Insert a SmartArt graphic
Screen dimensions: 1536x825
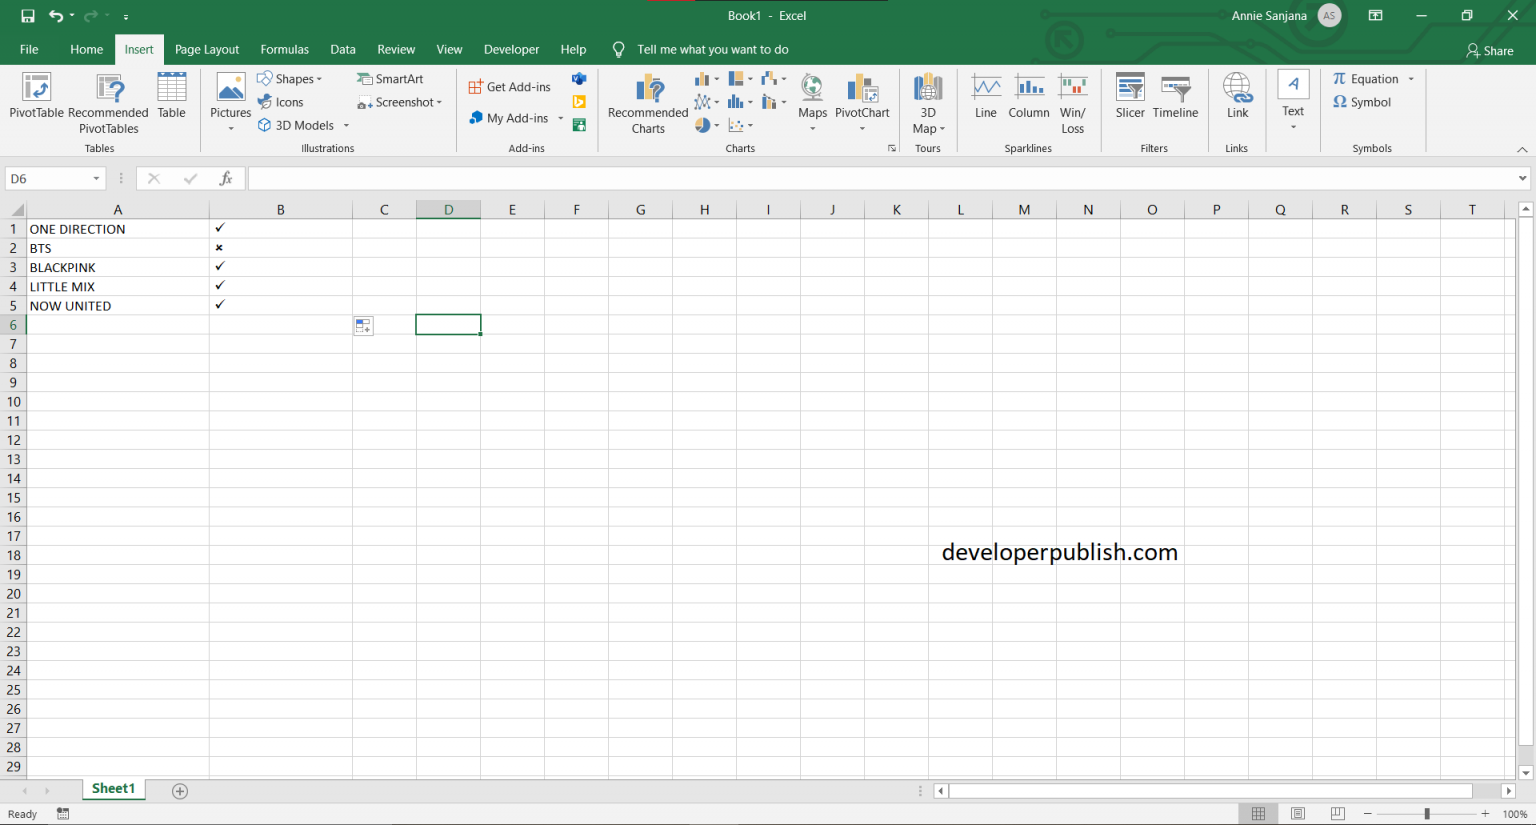tap(390, 78)
